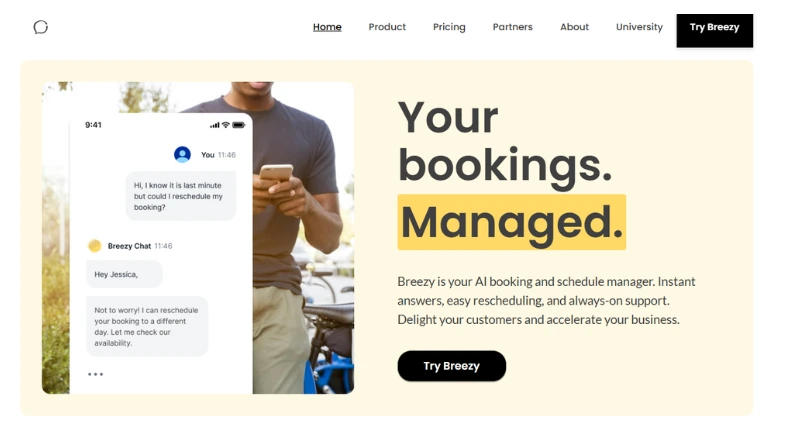
Task: Open the Home nav item
Action: click(x=327, y=27)
